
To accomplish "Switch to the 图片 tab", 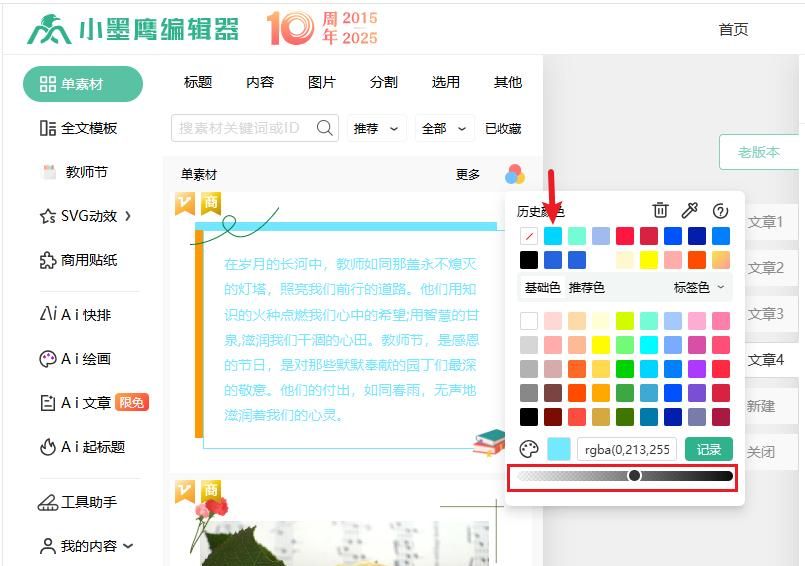I will 322,82.
